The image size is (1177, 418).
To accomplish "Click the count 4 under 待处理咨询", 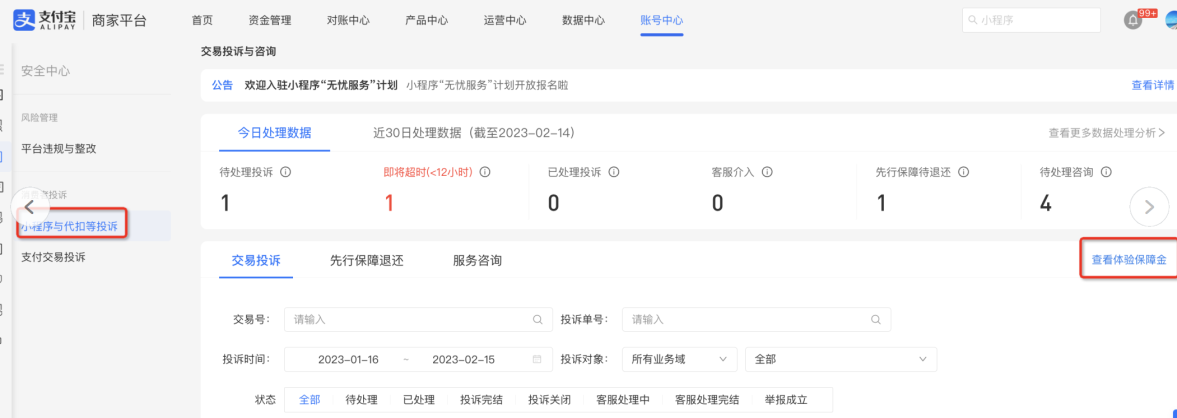I will pos(1046,203).
